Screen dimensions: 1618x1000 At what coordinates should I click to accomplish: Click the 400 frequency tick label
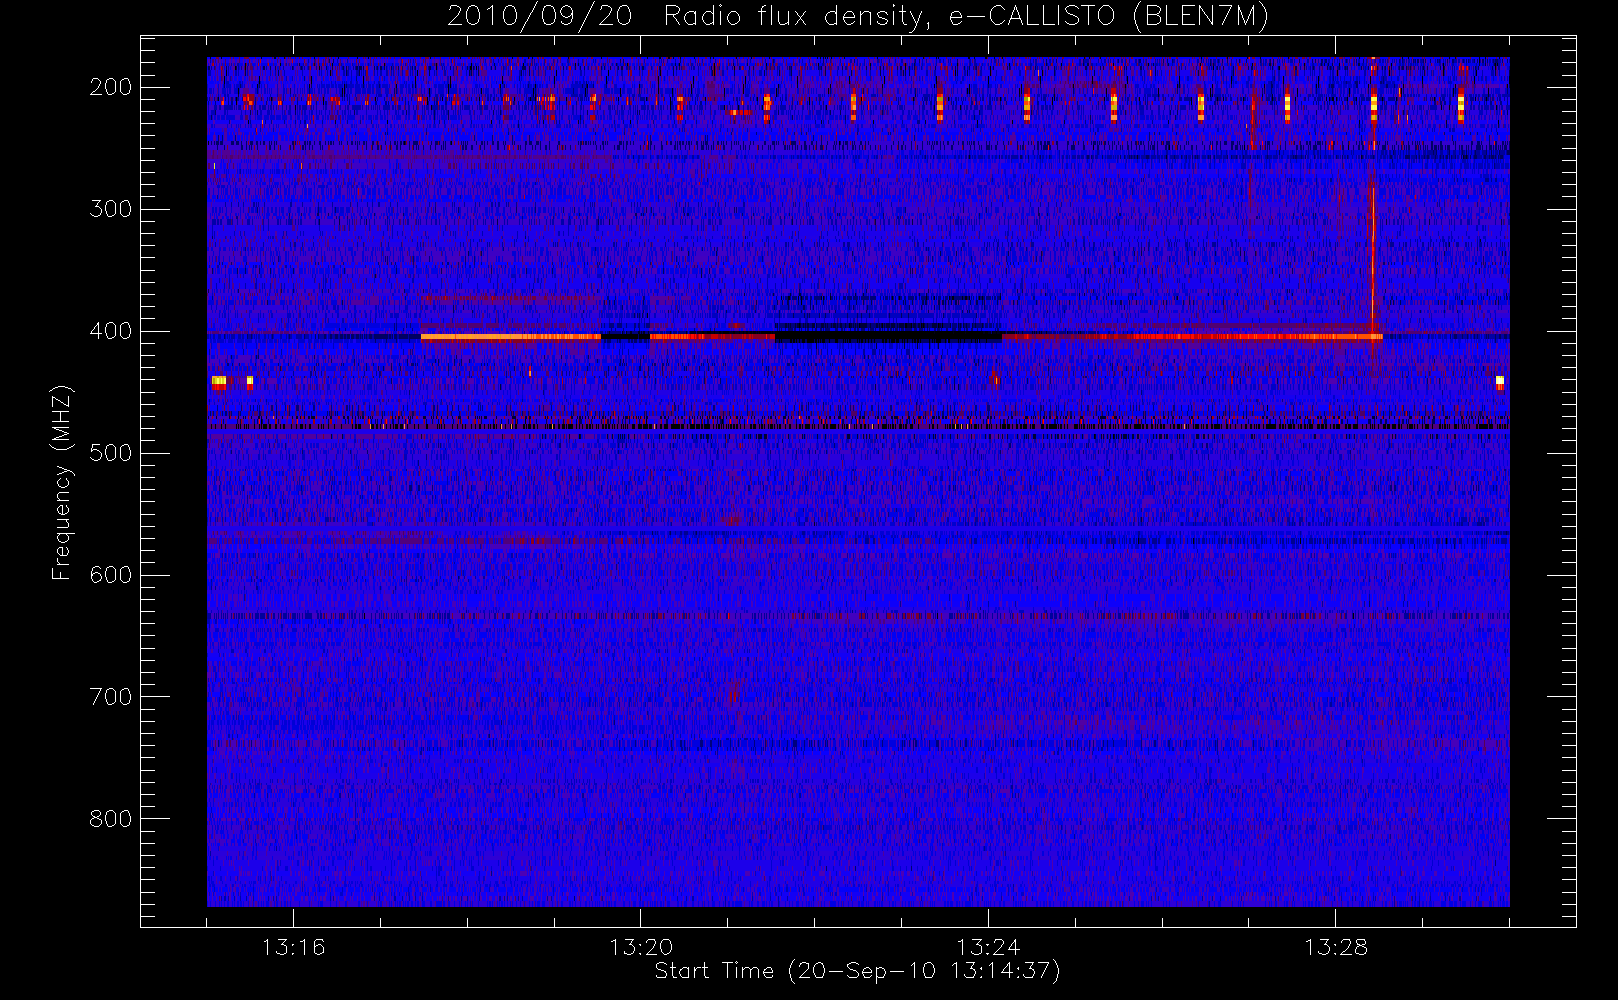coord(111,331)
